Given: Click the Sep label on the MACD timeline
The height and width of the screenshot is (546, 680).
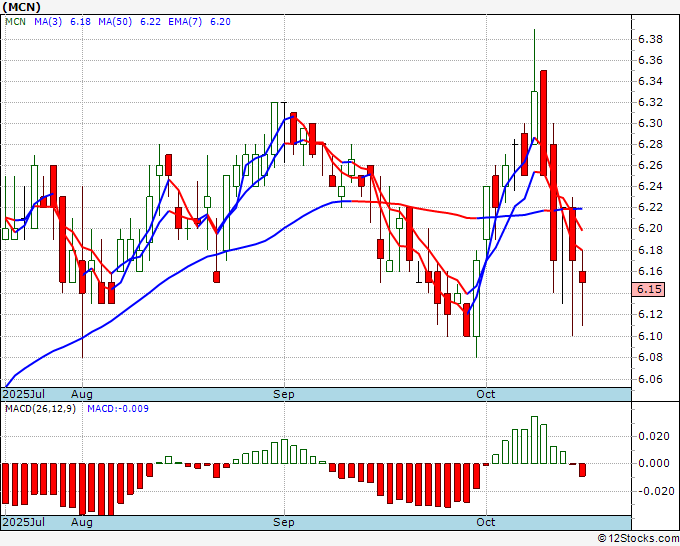Looking at the screenshot, I should 284,522.
